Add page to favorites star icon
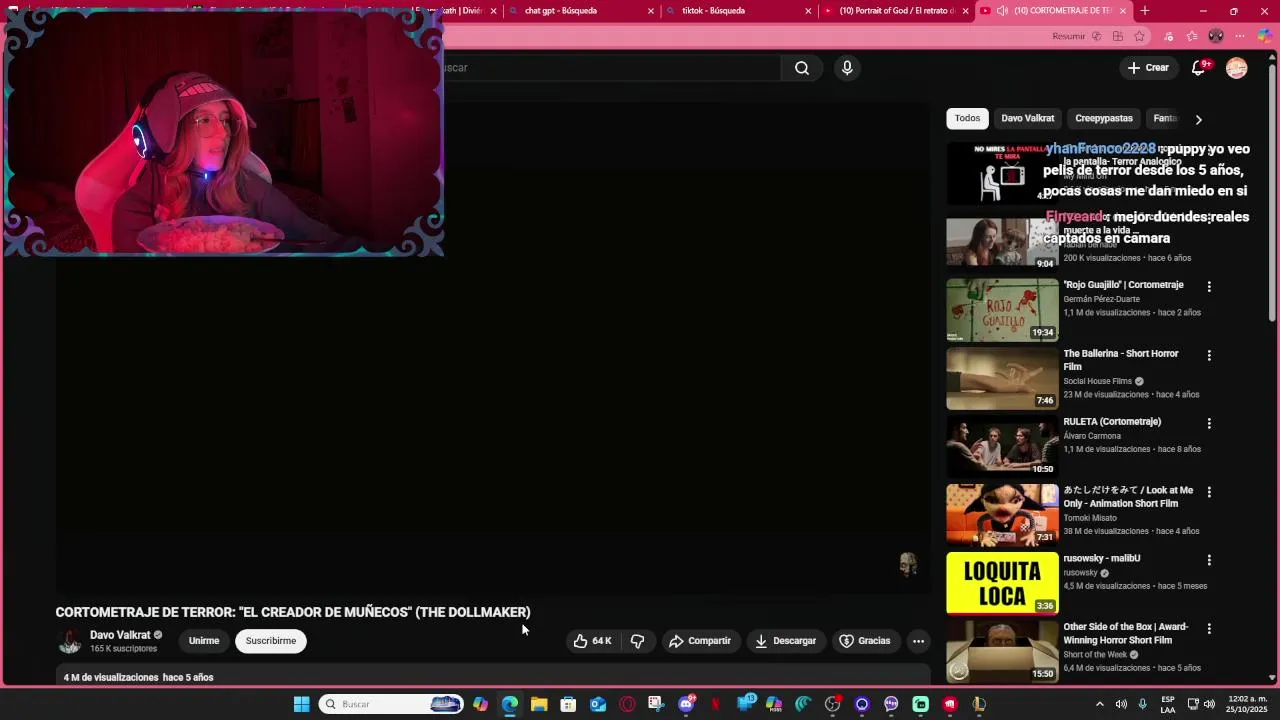1280x720 pixels. (1139, 36)
